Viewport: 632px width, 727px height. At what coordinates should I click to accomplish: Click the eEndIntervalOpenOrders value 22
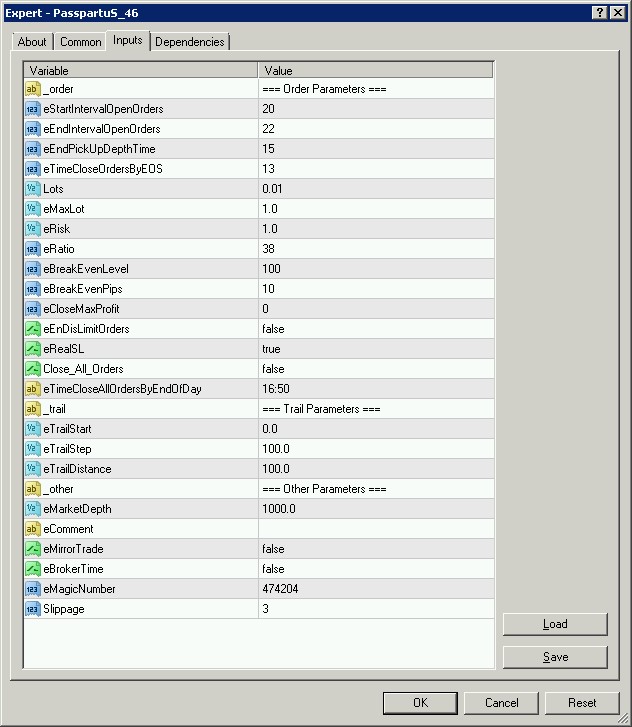click(268, 128)
